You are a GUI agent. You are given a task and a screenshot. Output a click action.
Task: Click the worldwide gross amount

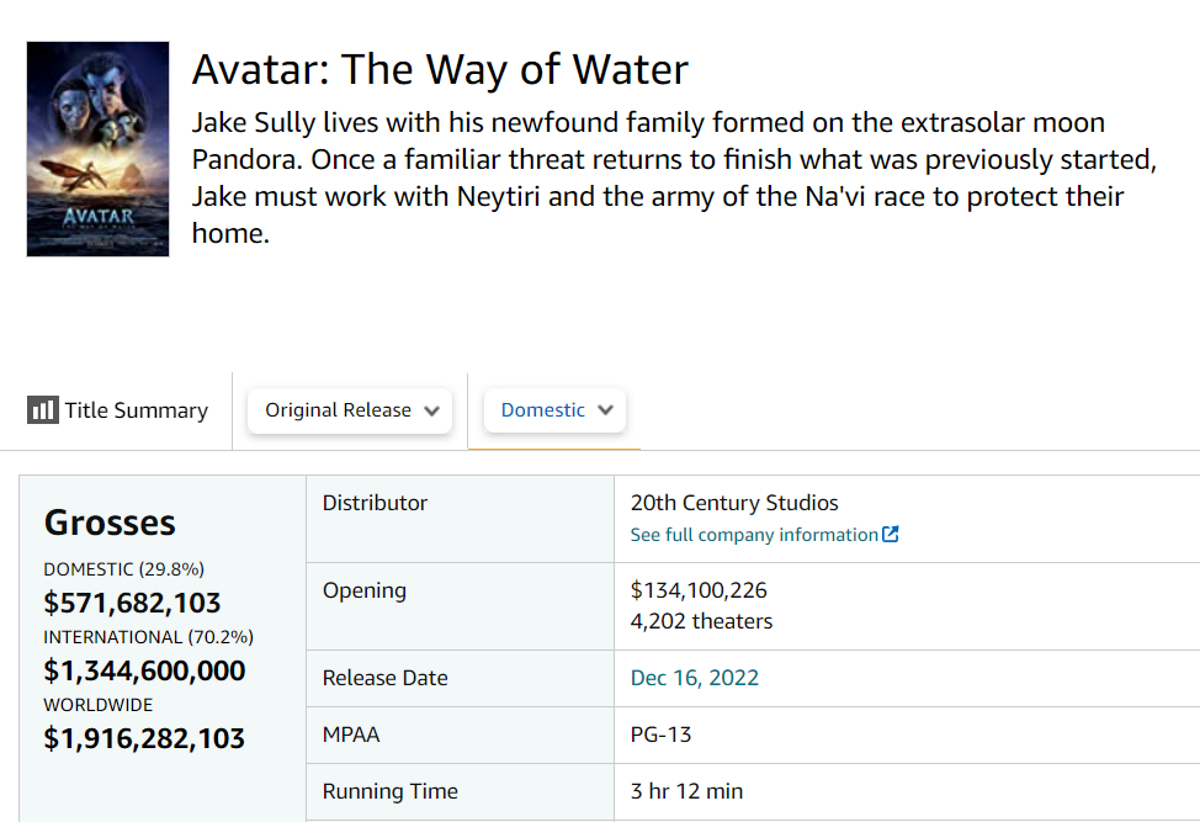[144, 738]
